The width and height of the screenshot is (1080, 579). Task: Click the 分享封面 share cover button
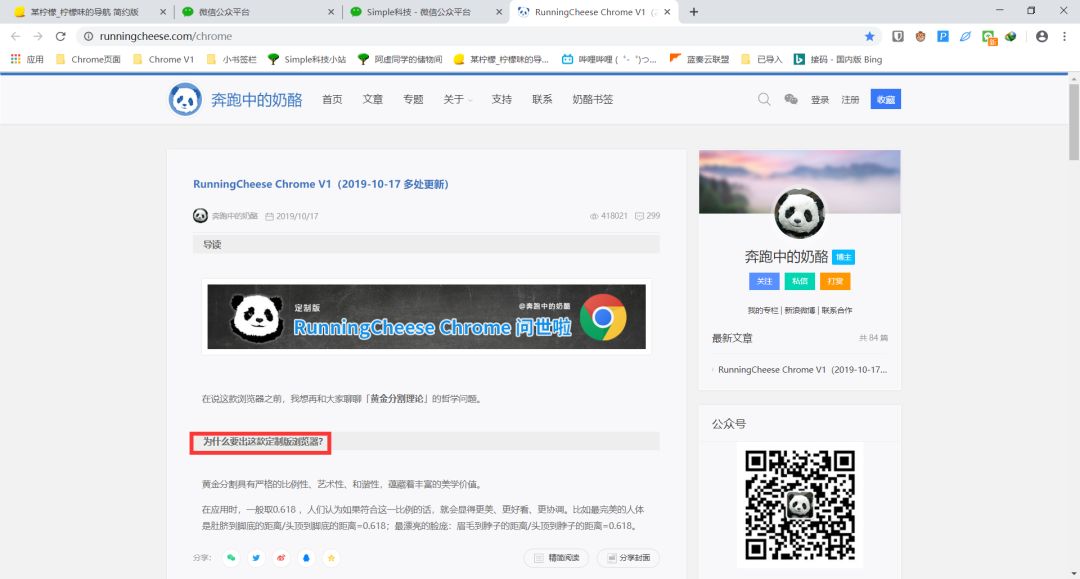click(x=628, y=558)
